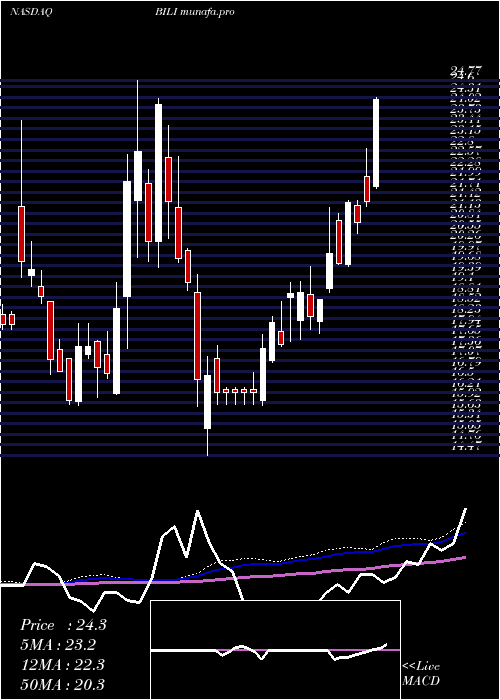The width and height of the screenshot is (500, 700).
Task: Click the <<Live MACD label
Action: [x=421, y=674]
